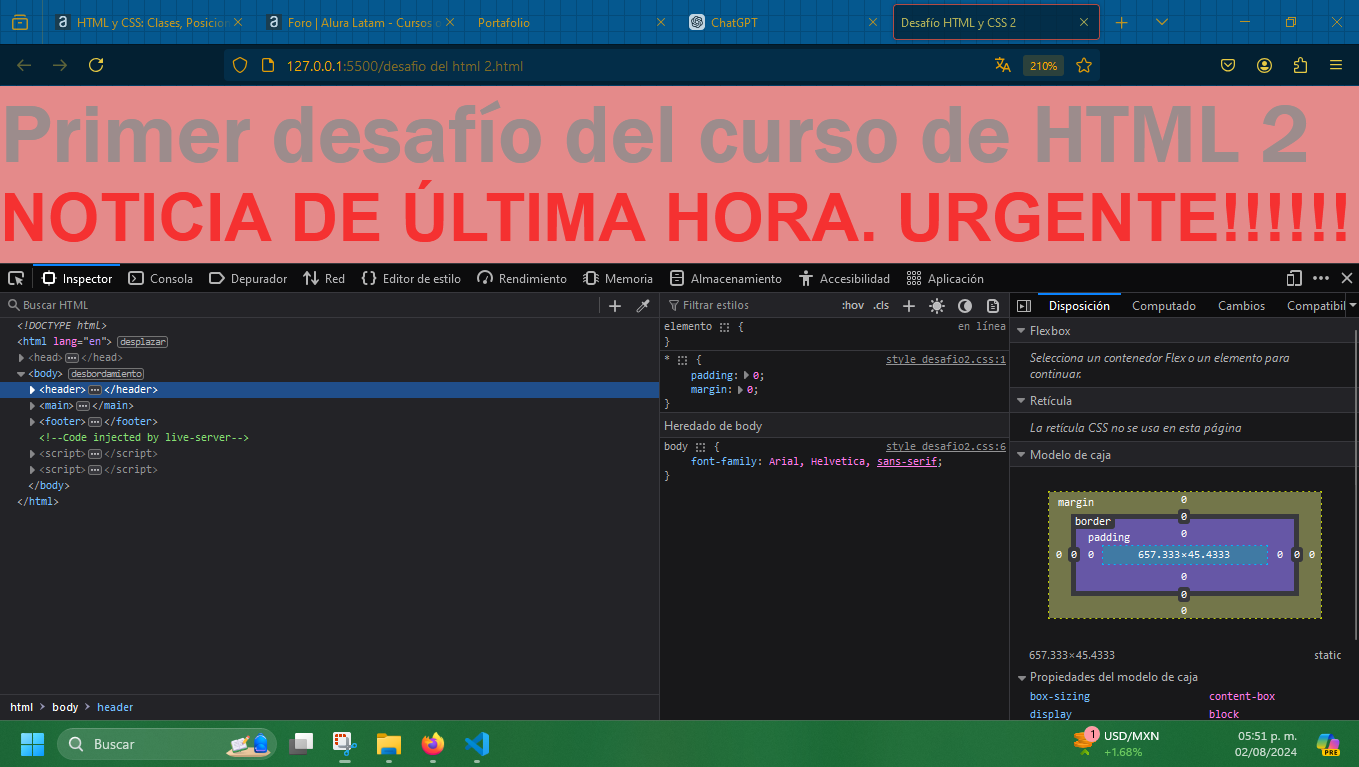The width and height of the screenshot is (1359, 767).
Task: Toggle :hov pseudo-class panel
Action: [x=853, y=305]
